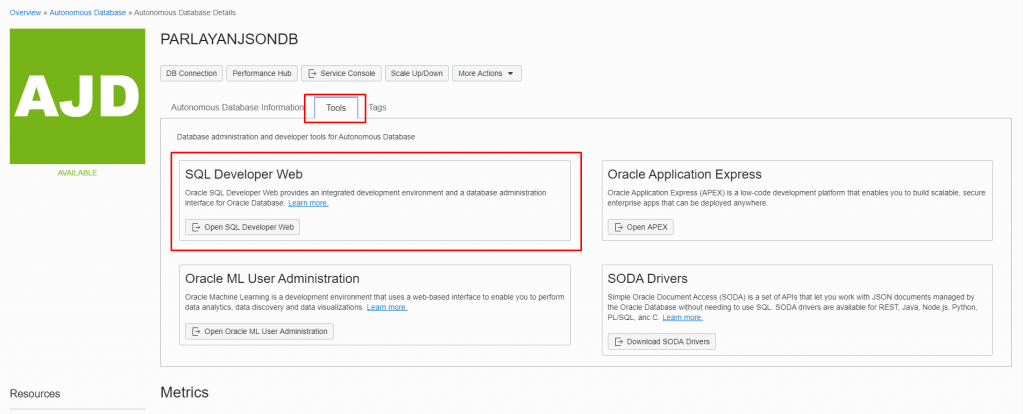Launch the Service Console

click(341, 73)
